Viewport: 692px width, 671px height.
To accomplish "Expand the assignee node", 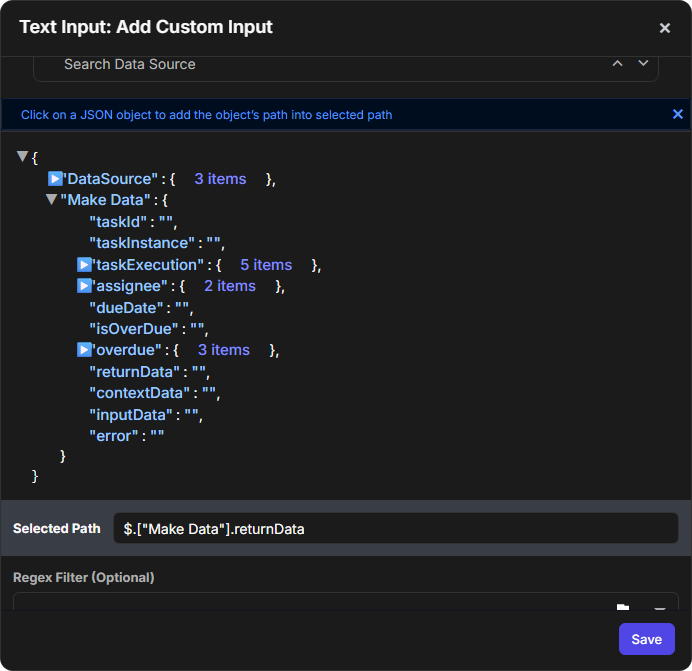I will [84, 286].
